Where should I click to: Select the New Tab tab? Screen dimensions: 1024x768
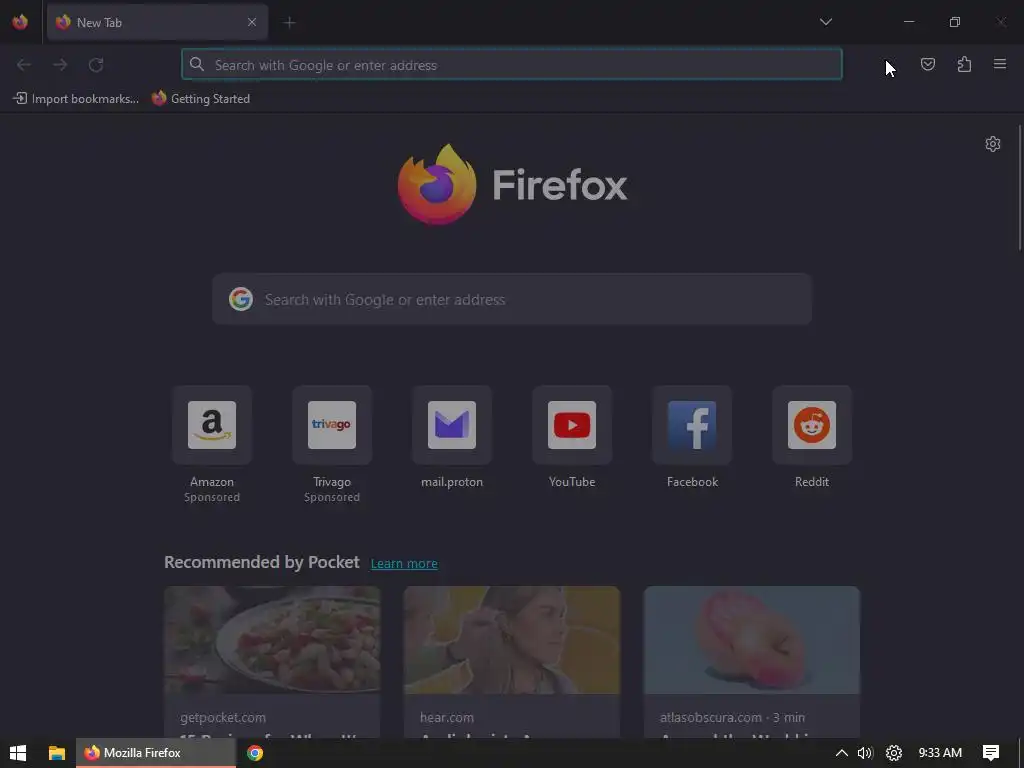[157, 22]
